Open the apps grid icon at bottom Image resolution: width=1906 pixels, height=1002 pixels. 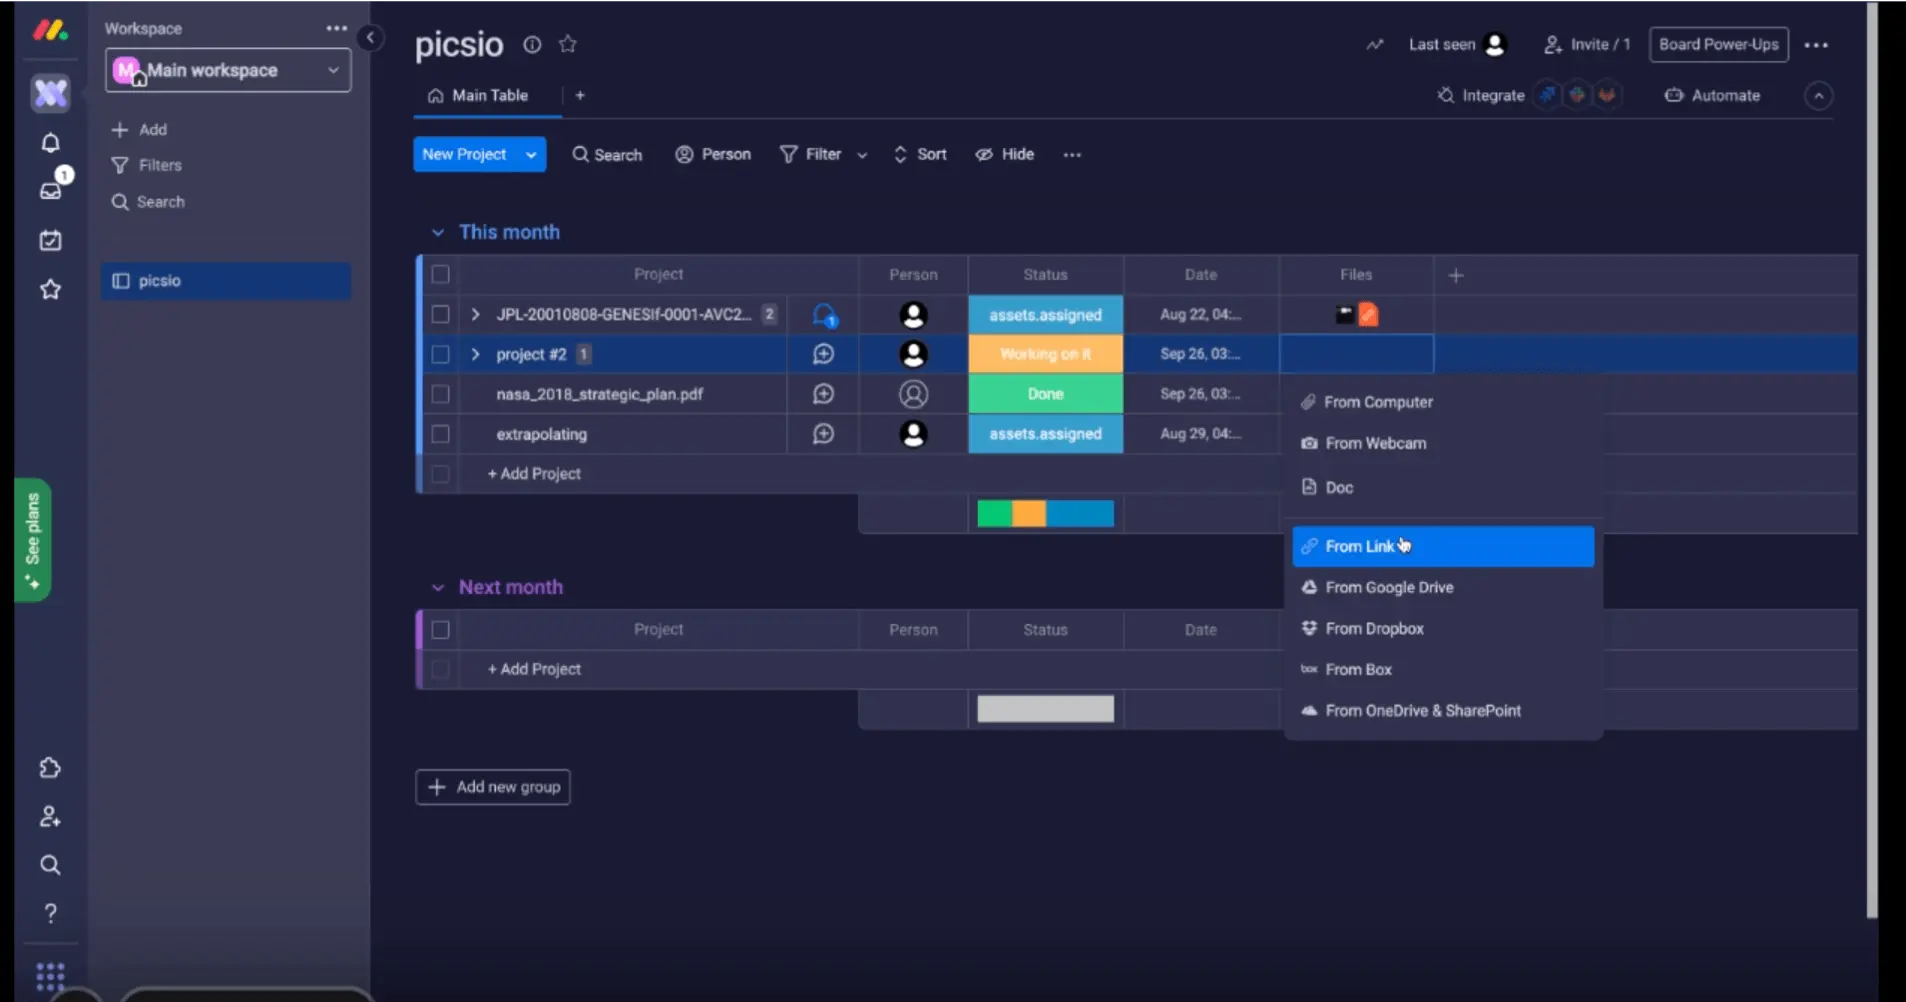[50, 976]
